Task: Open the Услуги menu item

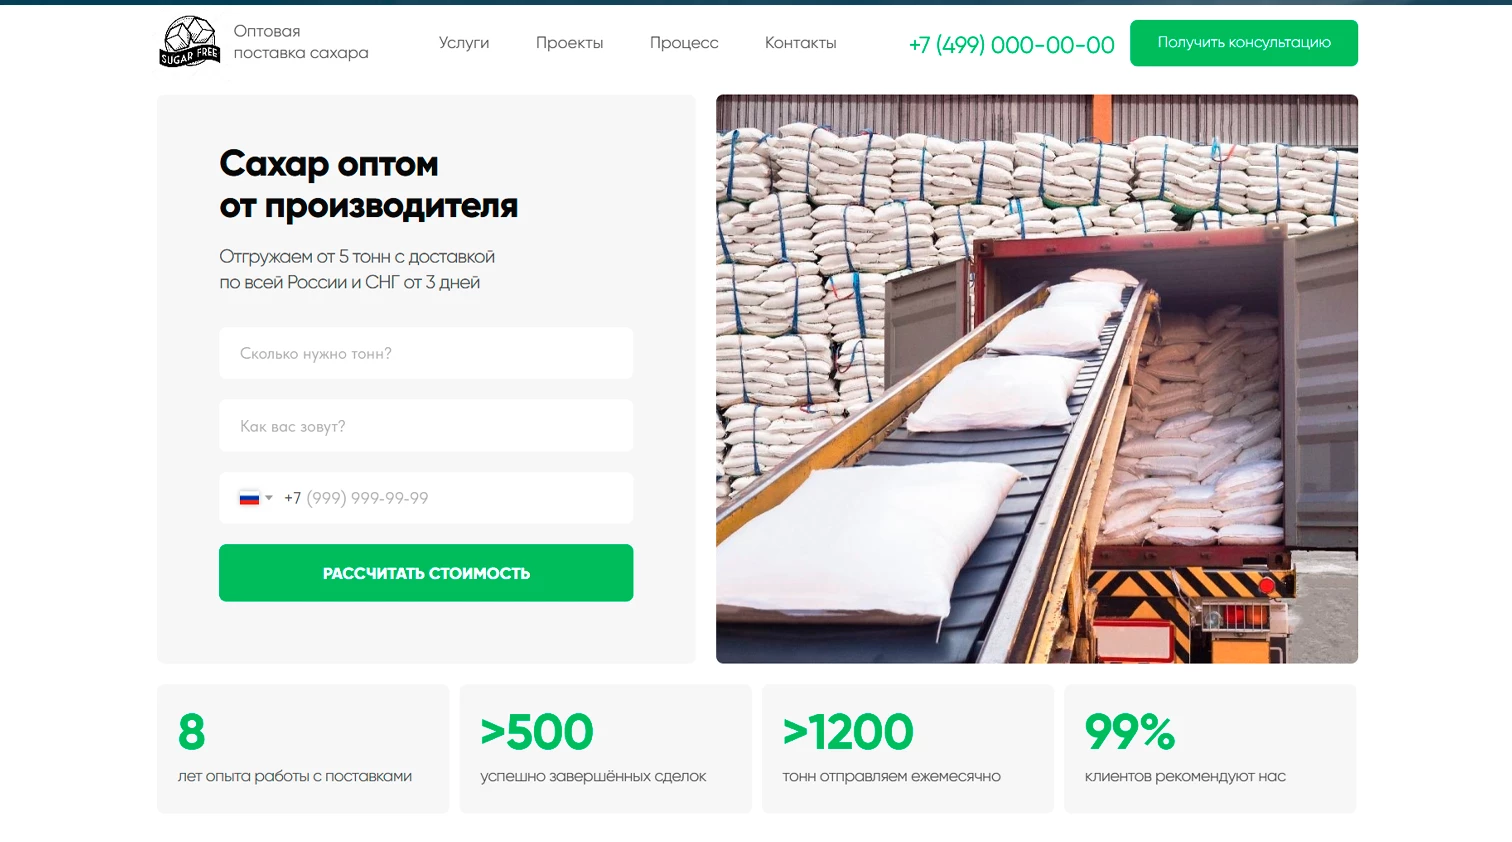Action: tap(464, 43)
